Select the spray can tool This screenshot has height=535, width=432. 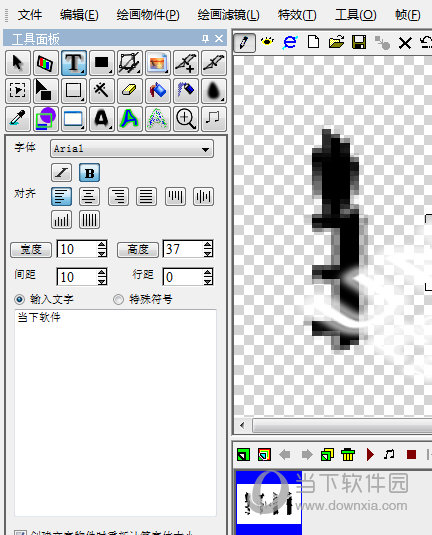(186, 91)
